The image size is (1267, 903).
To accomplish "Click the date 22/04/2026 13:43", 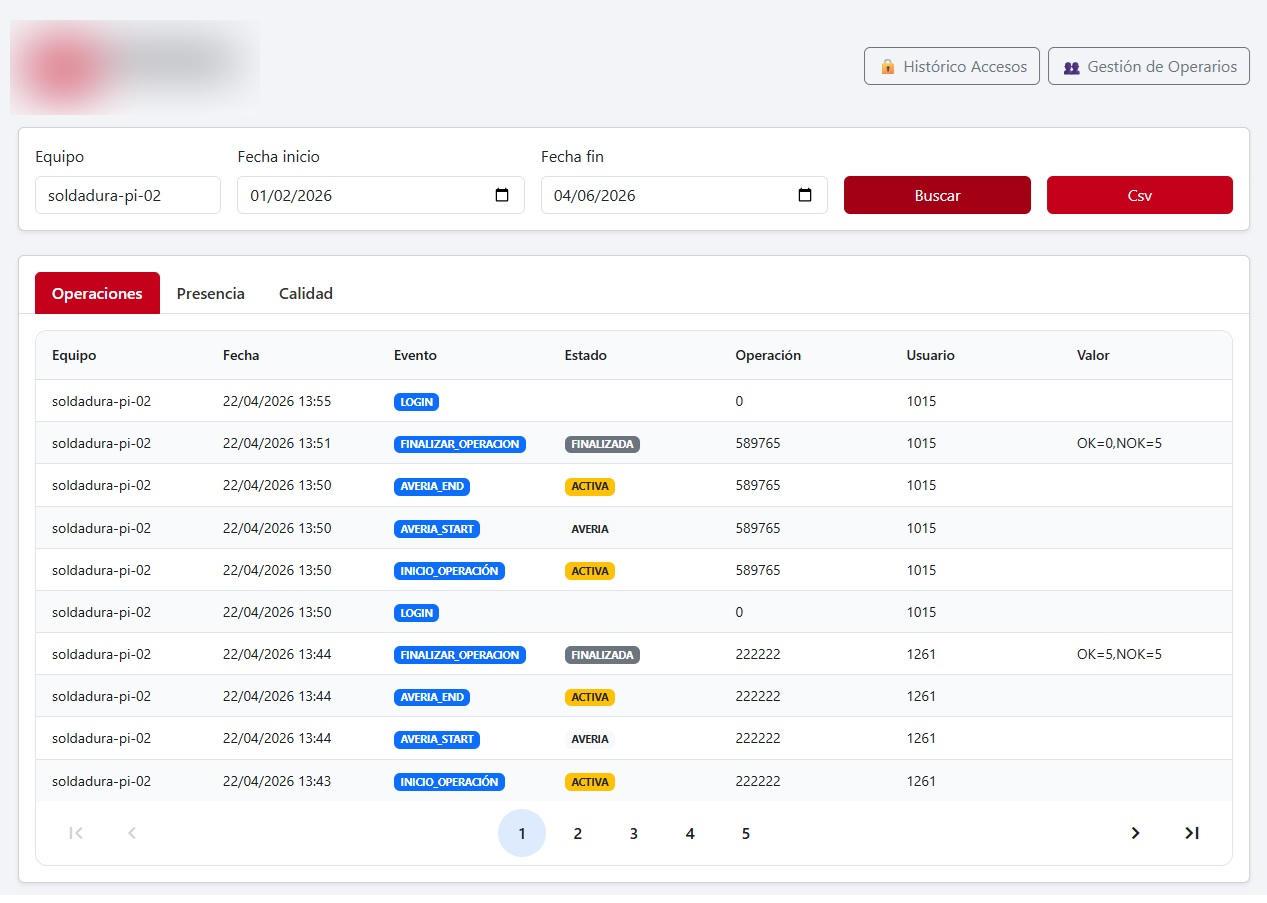I will (277, 781).
